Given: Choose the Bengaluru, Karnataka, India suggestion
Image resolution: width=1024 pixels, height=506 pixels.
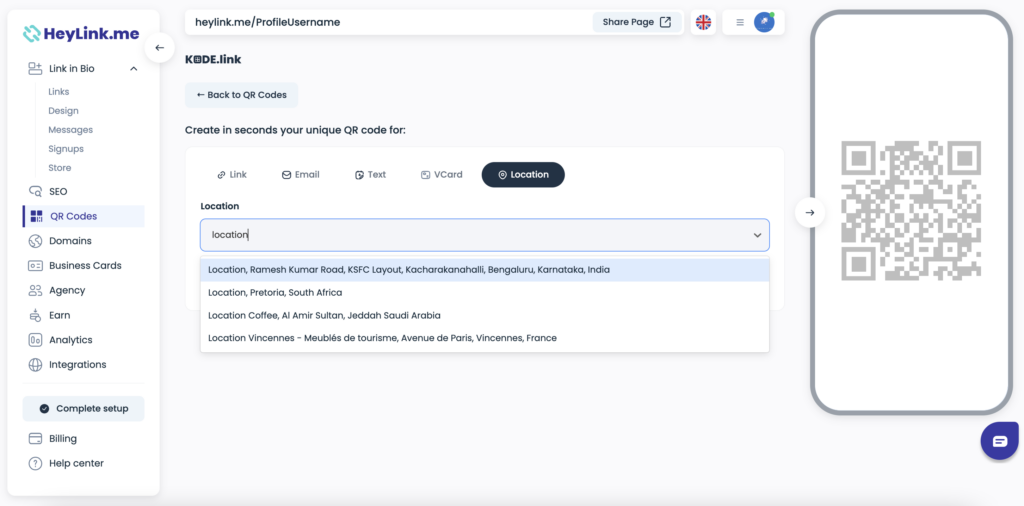Looking at the screenshot, I should (x=485, y=270).
